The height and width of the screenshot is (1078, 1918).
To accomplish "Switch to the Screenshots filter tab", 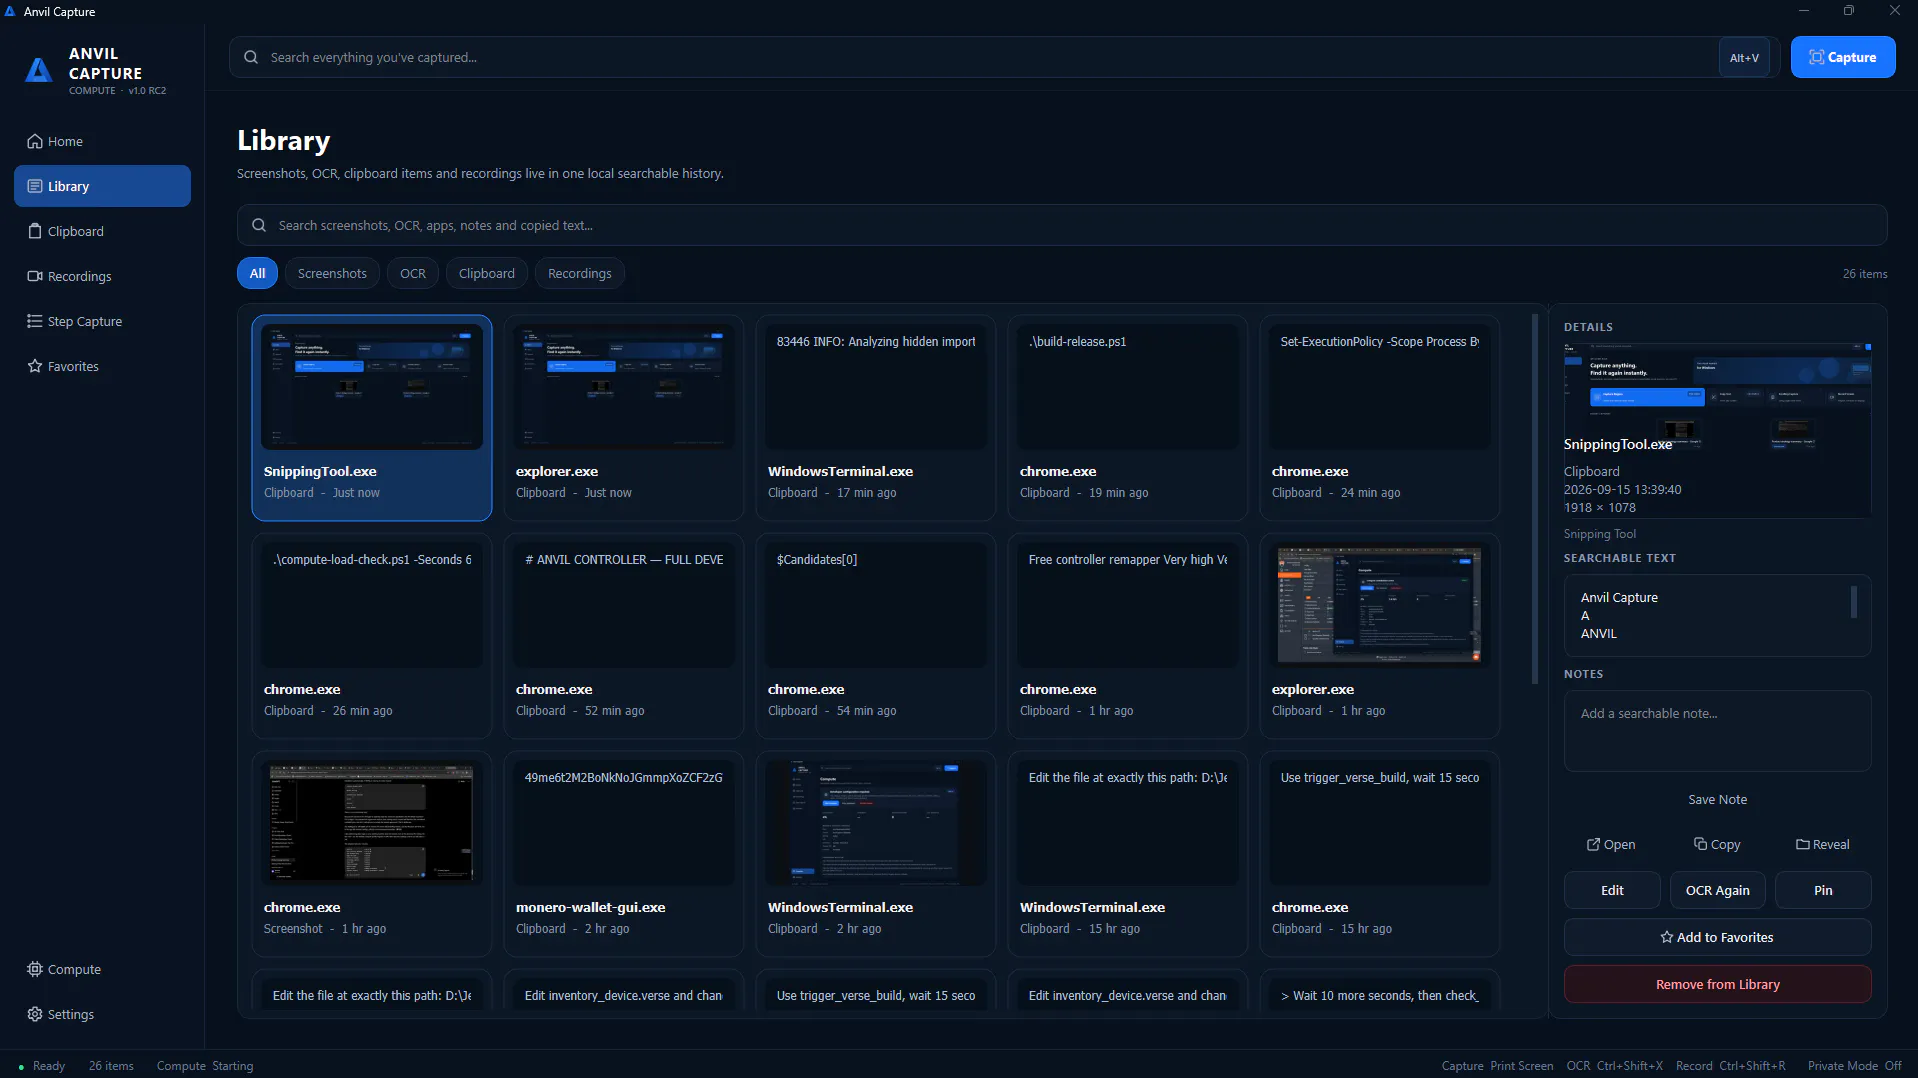I will (x=332, y=273).
